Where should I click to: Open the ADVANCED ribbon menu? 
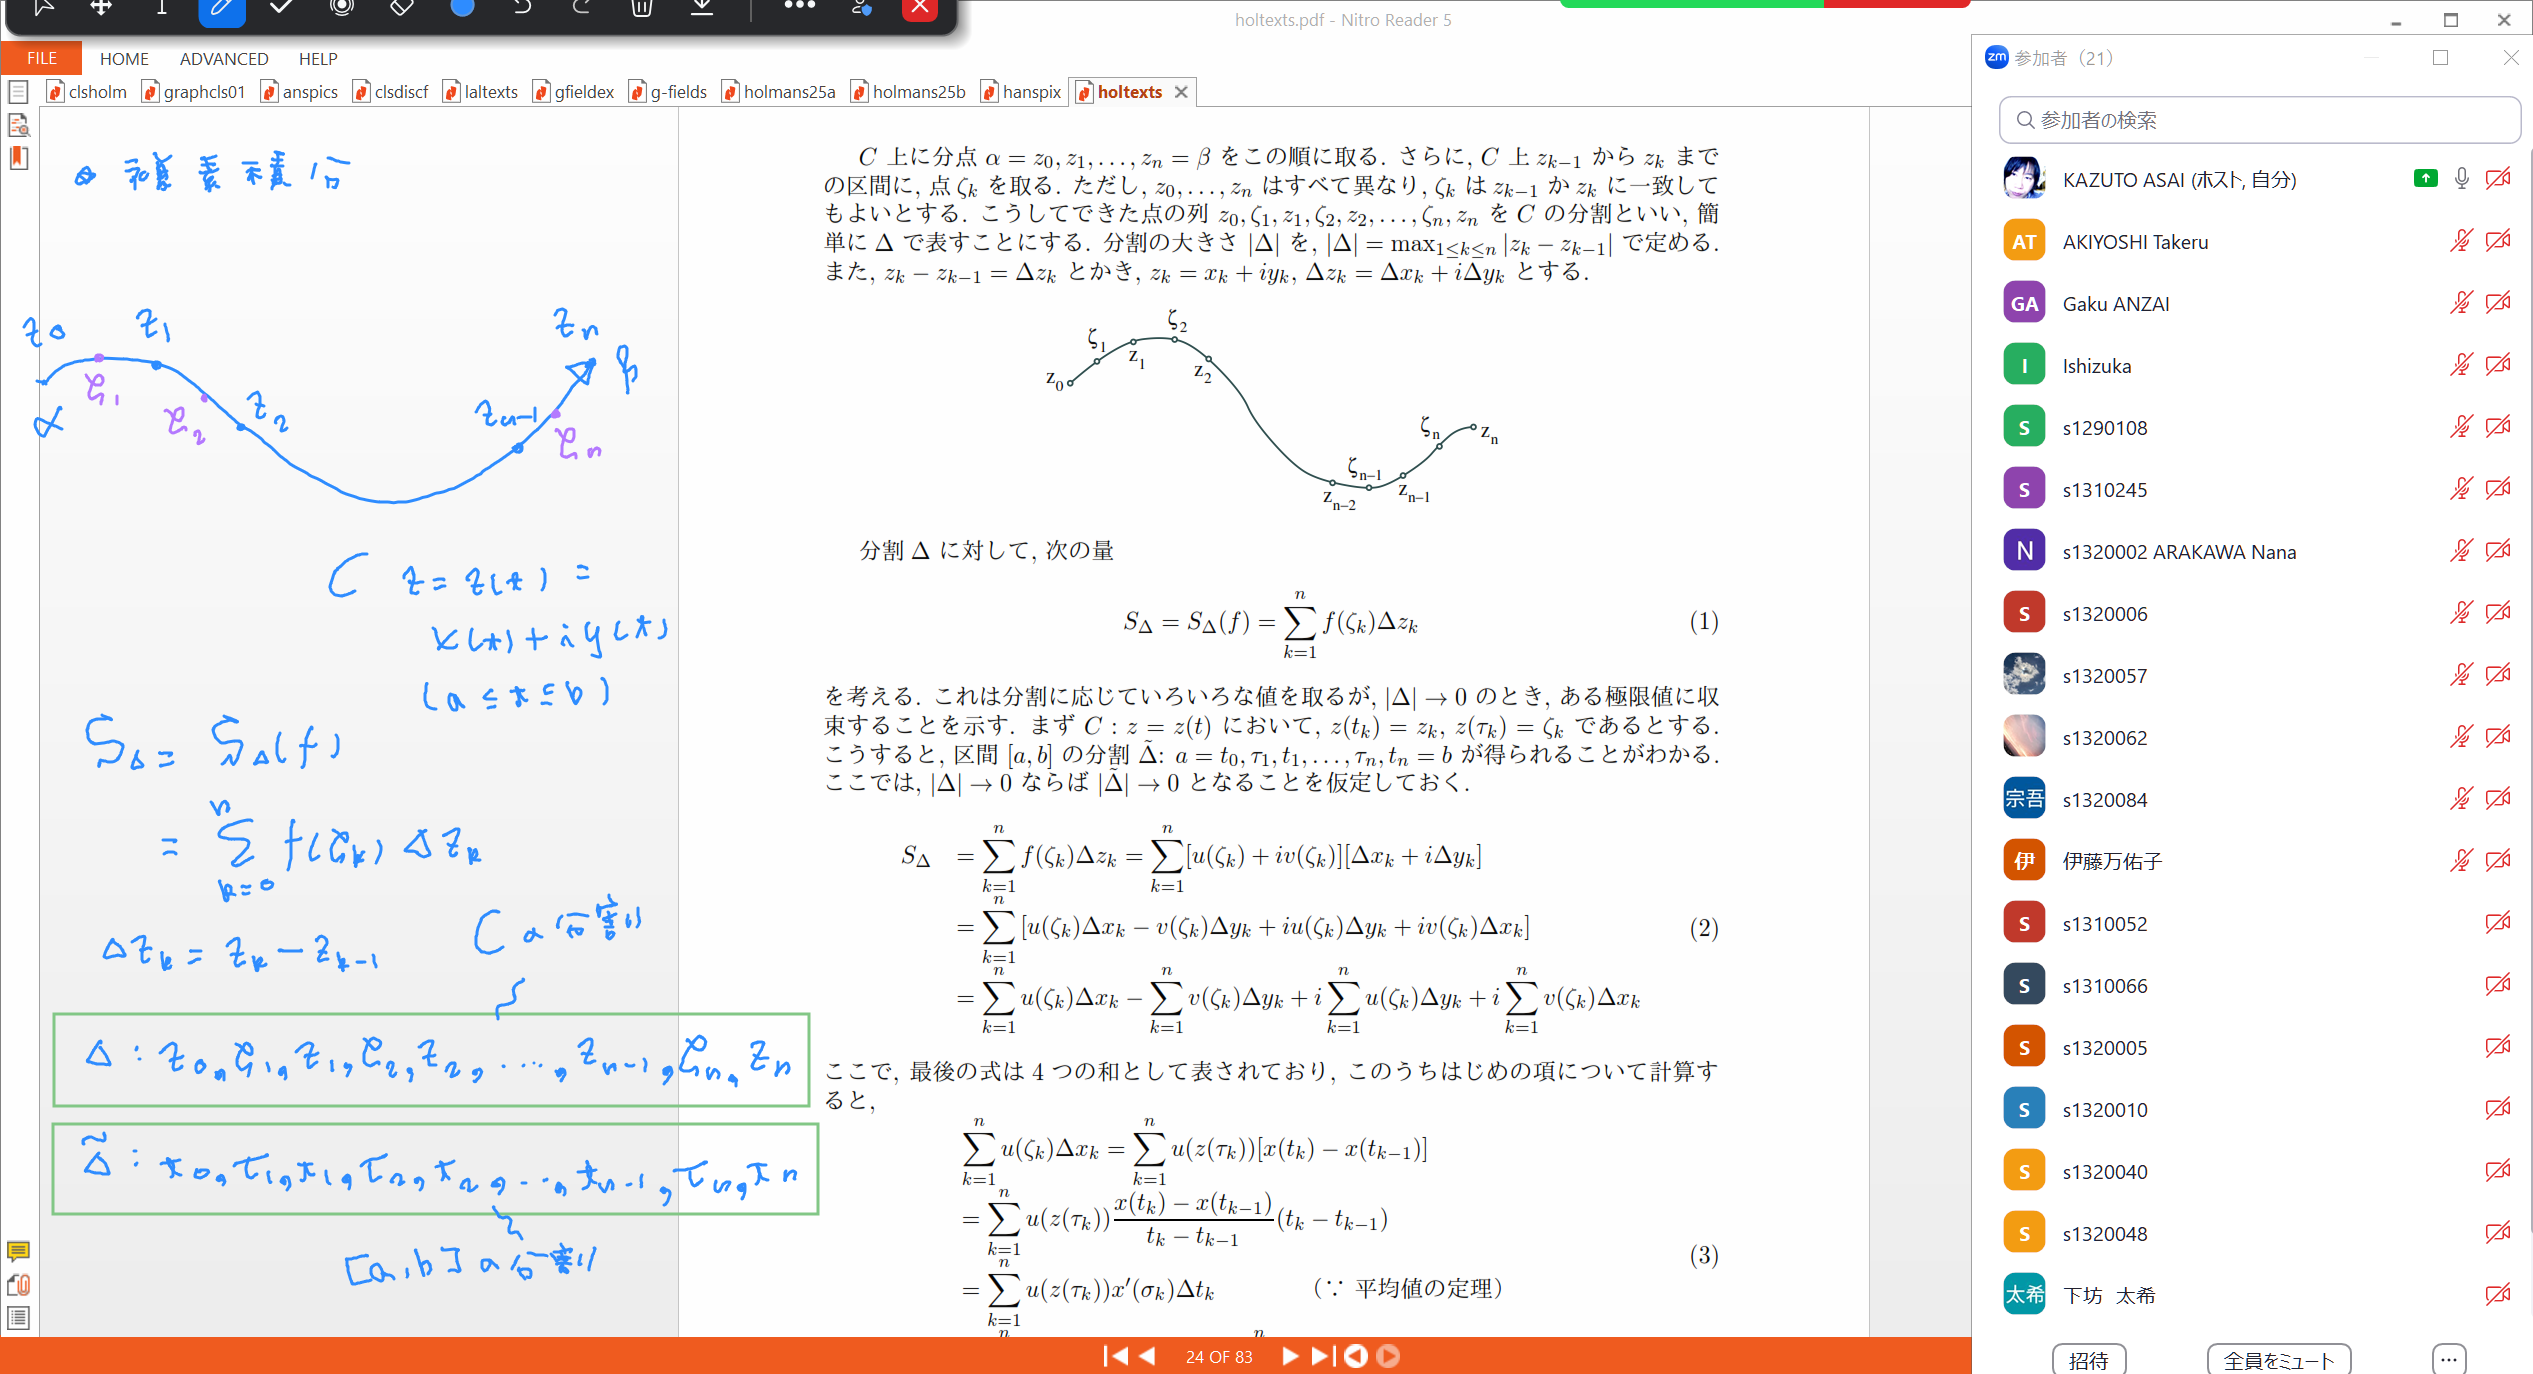point(223,58)
